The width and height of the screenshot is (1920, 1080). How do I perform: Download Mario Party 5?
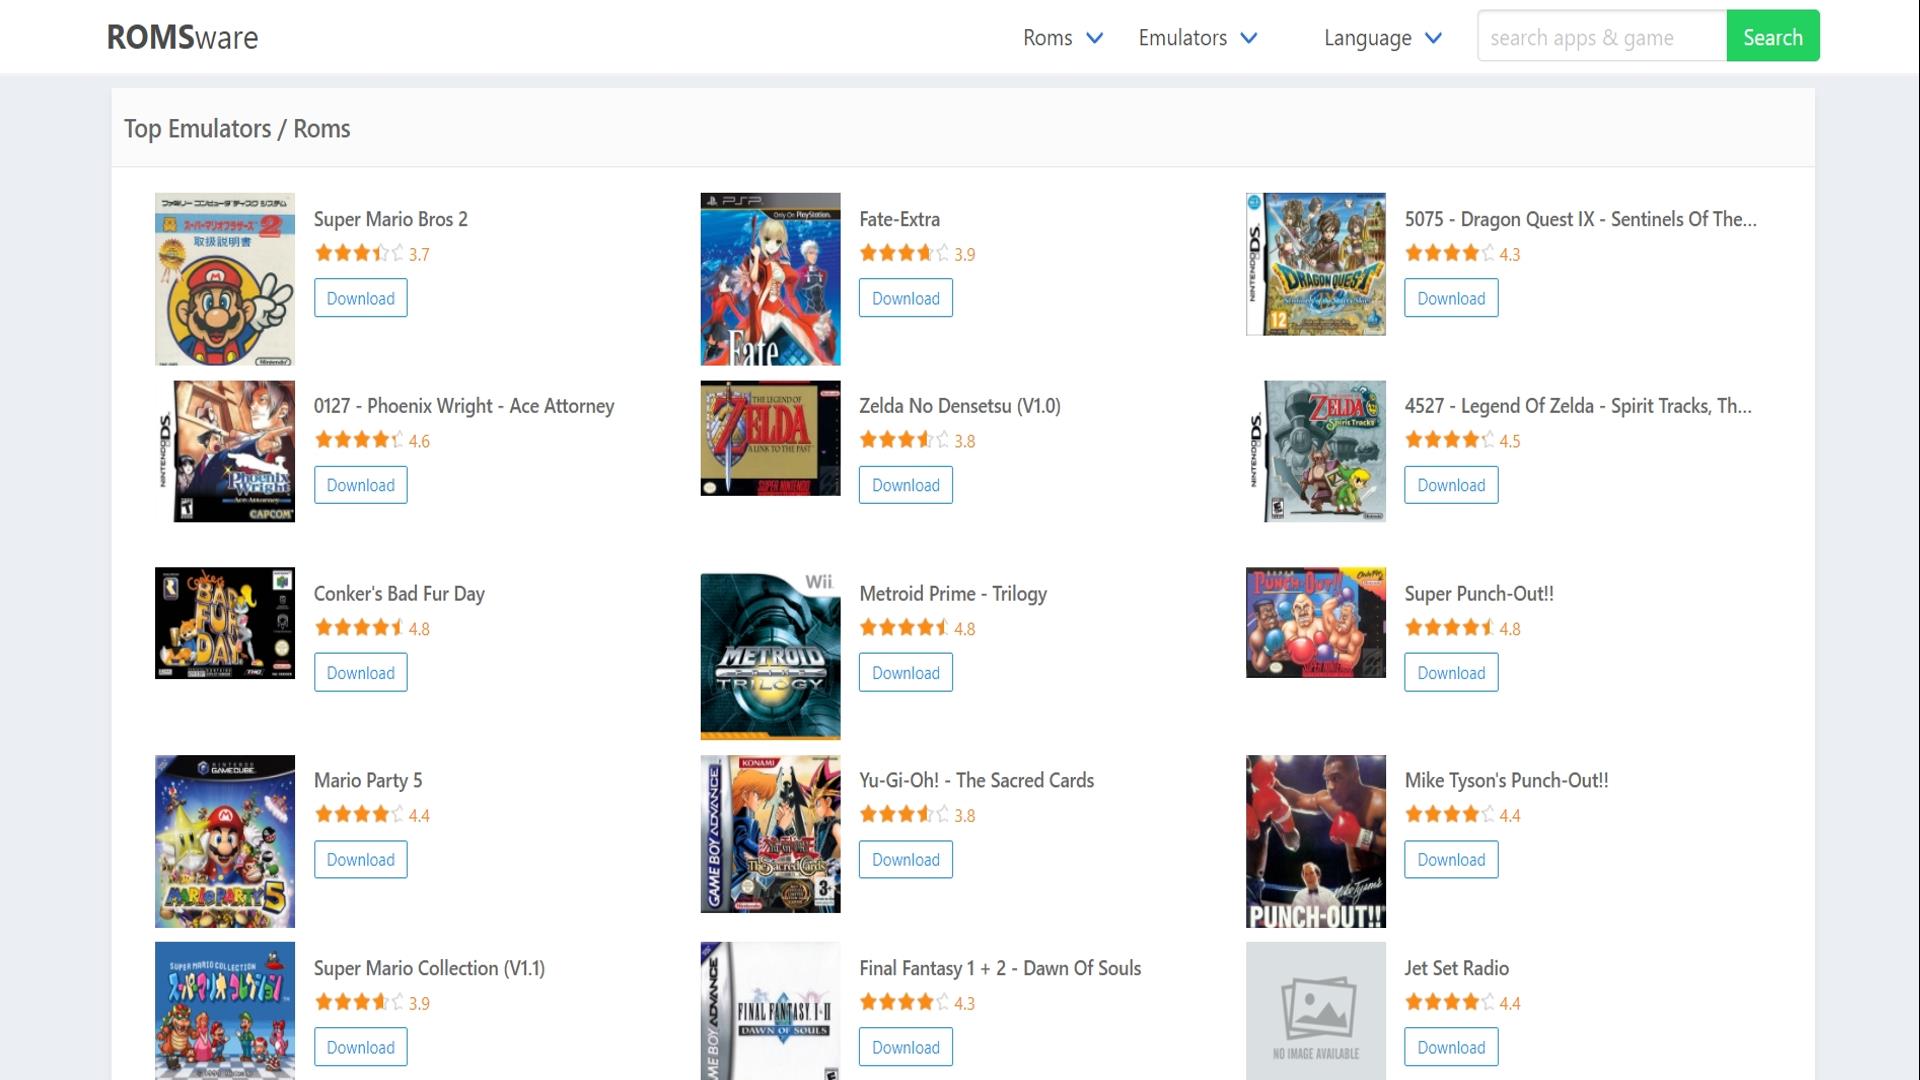(360, 860)
